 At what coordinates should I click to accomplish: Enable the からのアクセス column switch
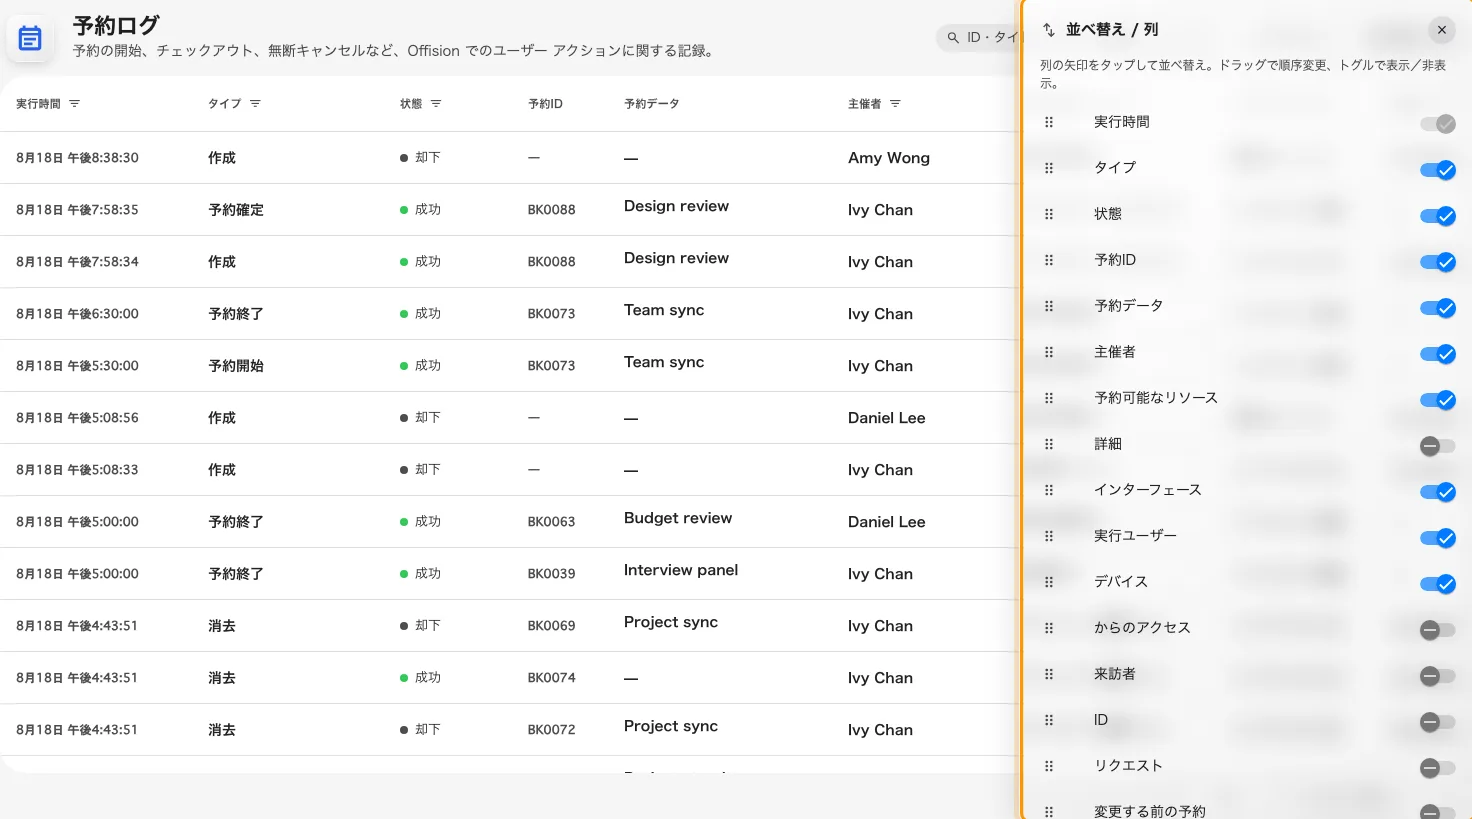click(1438, 630)
